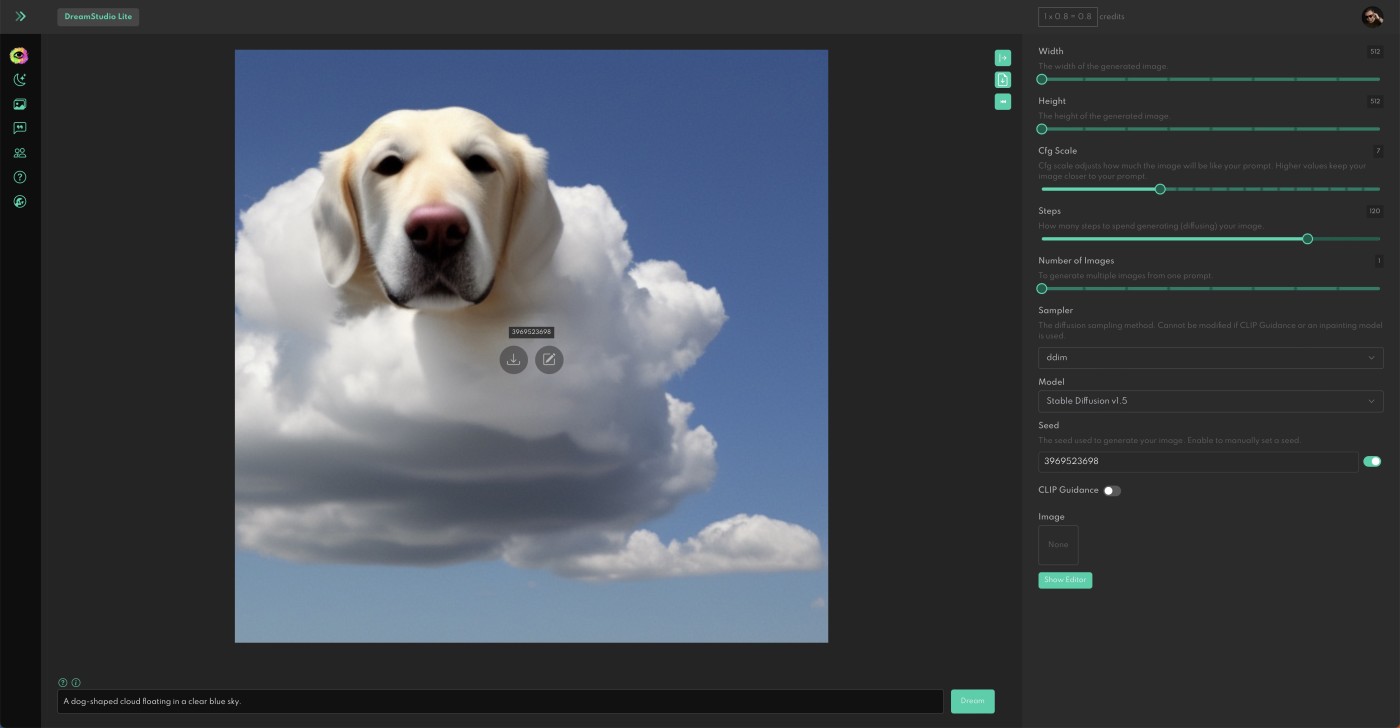Image resolution: width=1400 pixels, height=728 pixels.
Task: Click the generated dog cloud image
Action: click(531, 346)
